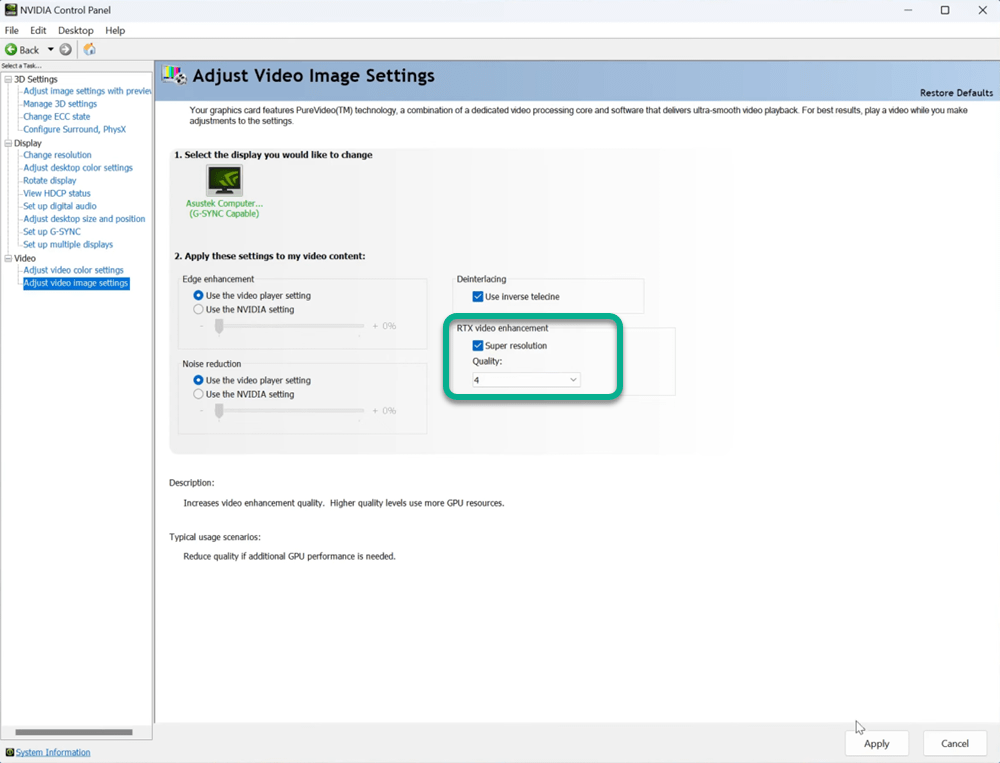
Task: Open Adjust desktop size and position
Action: tap(84, 218)
